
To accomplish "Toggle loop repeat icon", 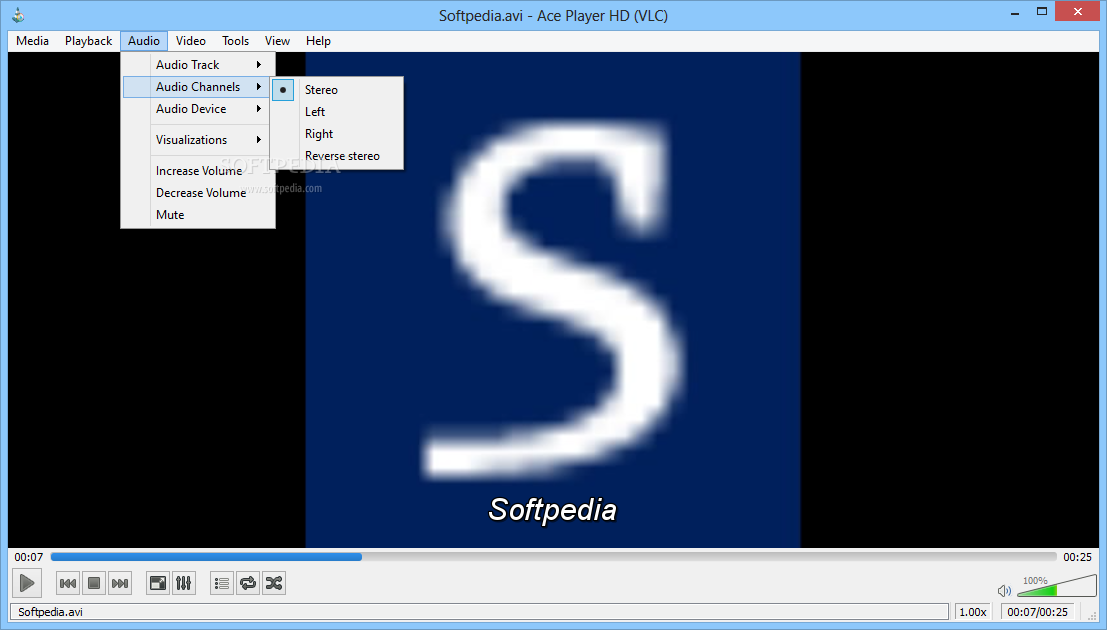I will tap(248, 583).
